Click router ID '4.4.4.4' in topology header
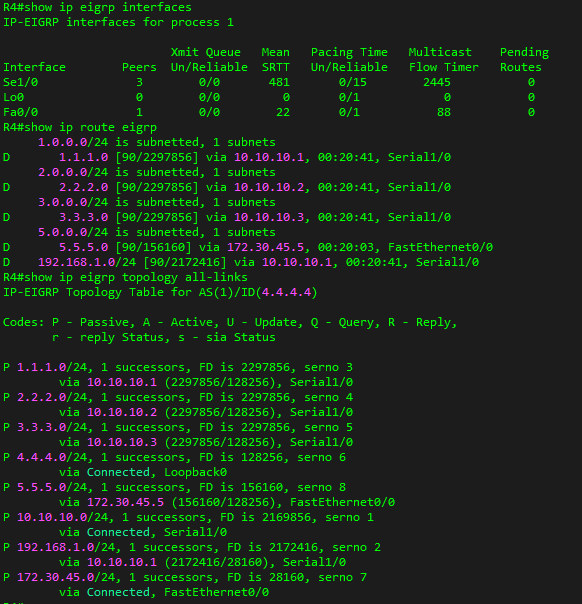 (x=286, y=293)
